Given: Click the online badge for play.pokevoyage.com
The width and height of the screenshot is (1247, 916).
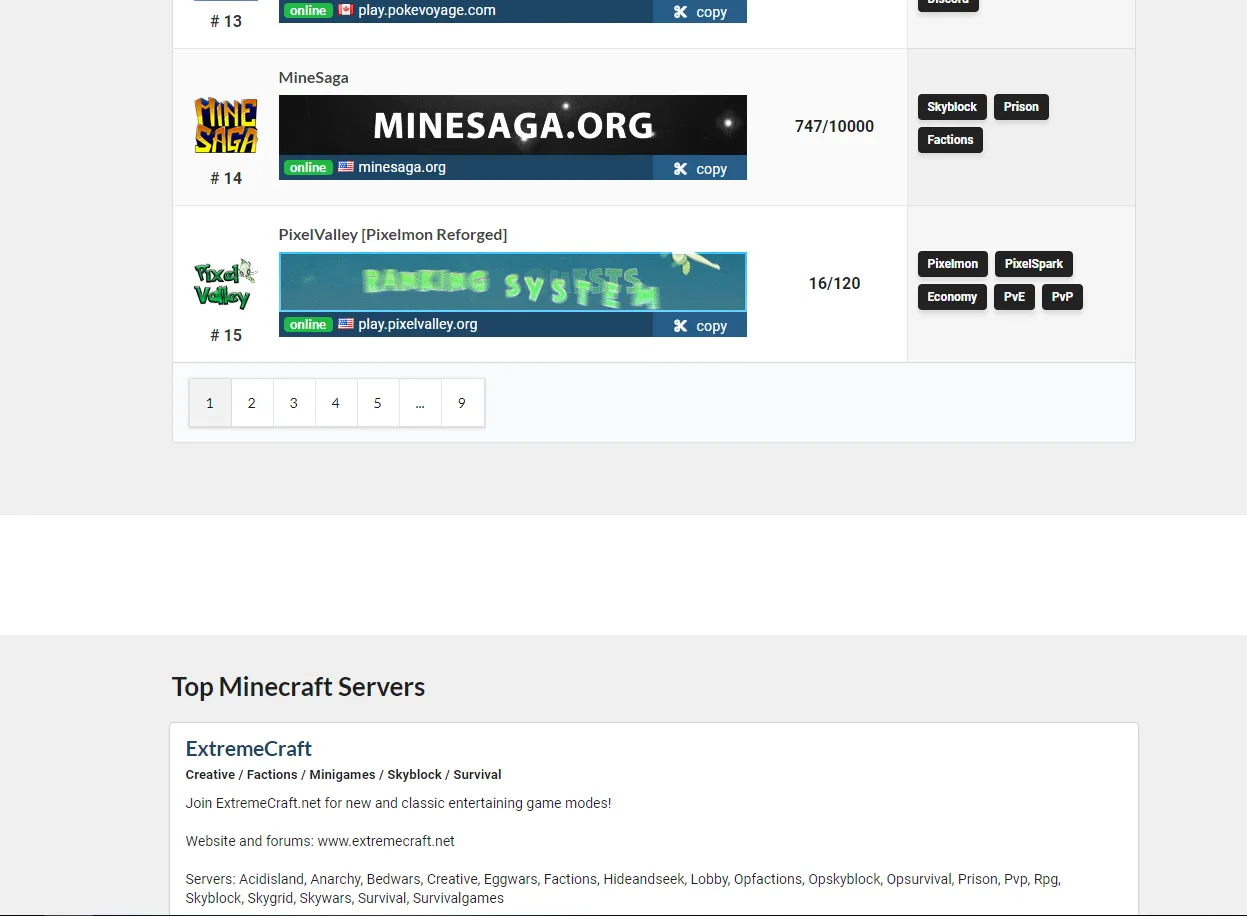Looking at the screenshot, I should pos(308,10).
